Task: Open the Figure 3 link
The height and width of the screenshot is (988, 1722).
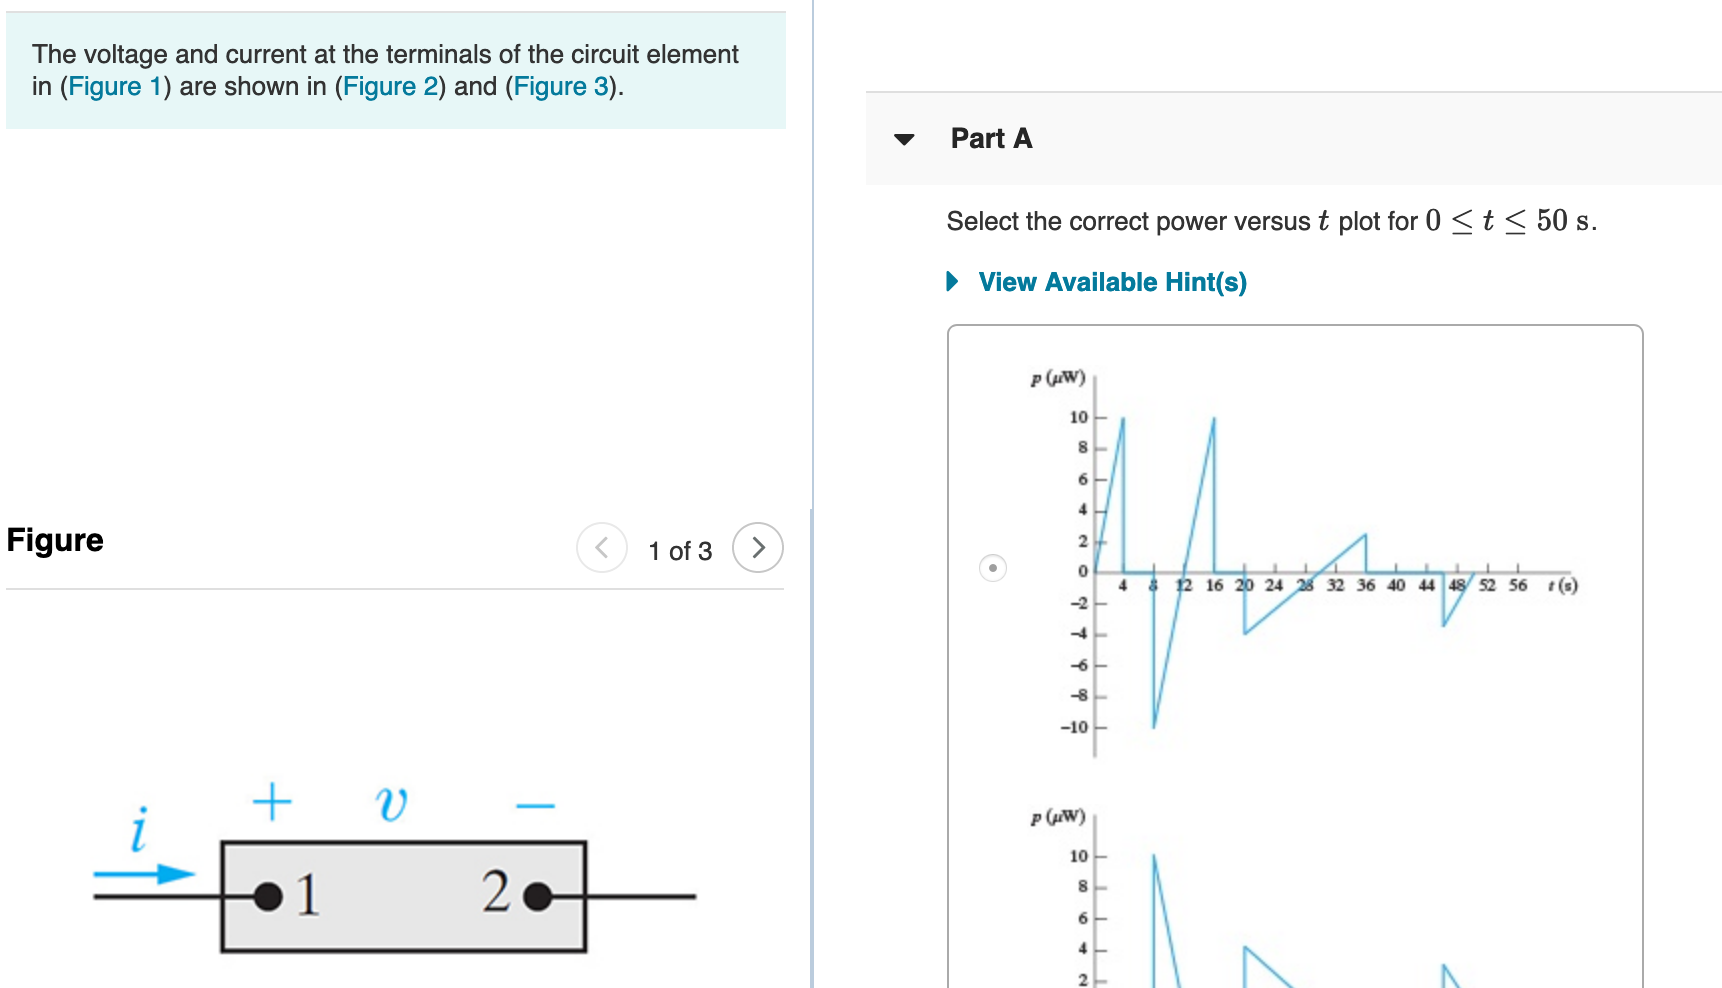Action: (x=559, y=86)
